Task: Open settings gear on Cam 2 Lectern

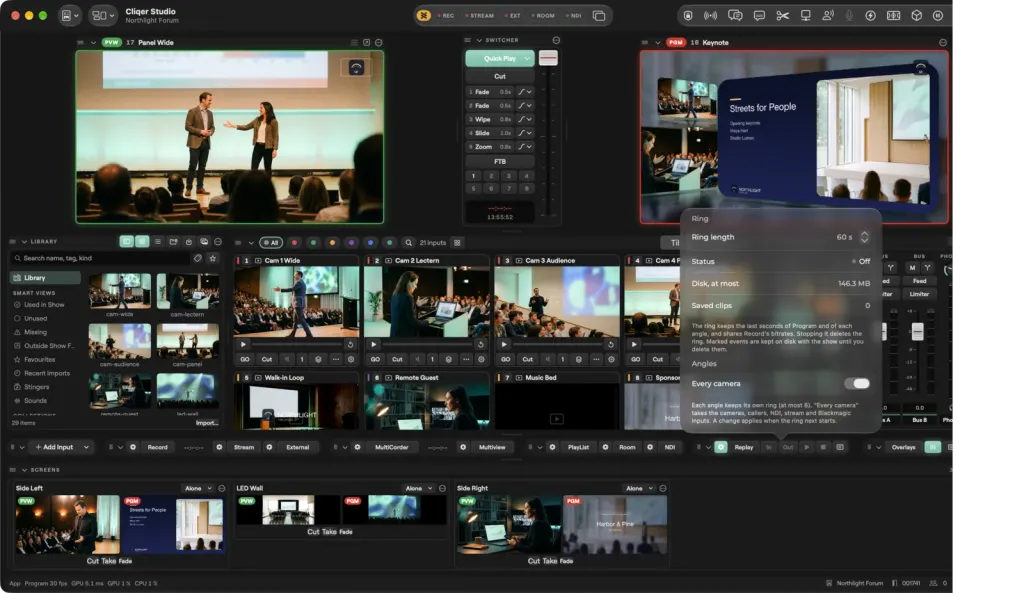Action: pos(481,359)
